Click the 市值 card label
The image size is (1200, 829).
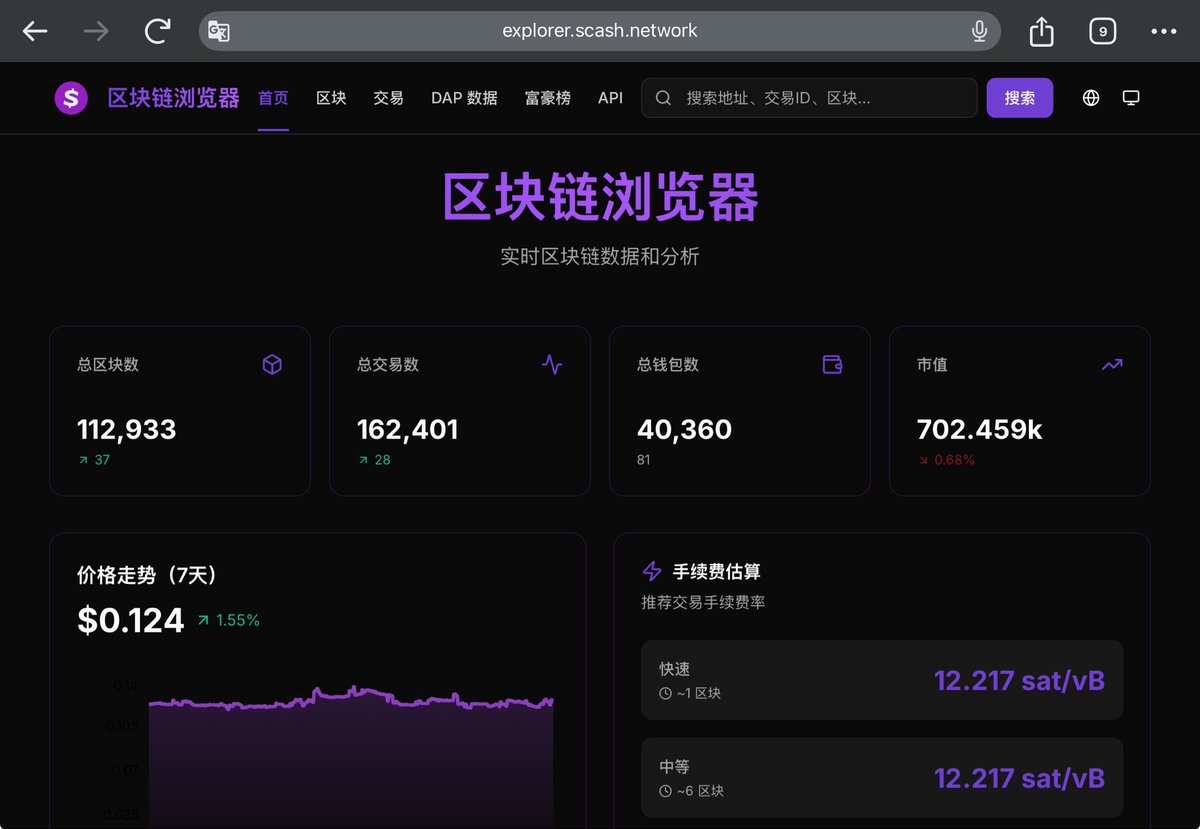point(932,365)
